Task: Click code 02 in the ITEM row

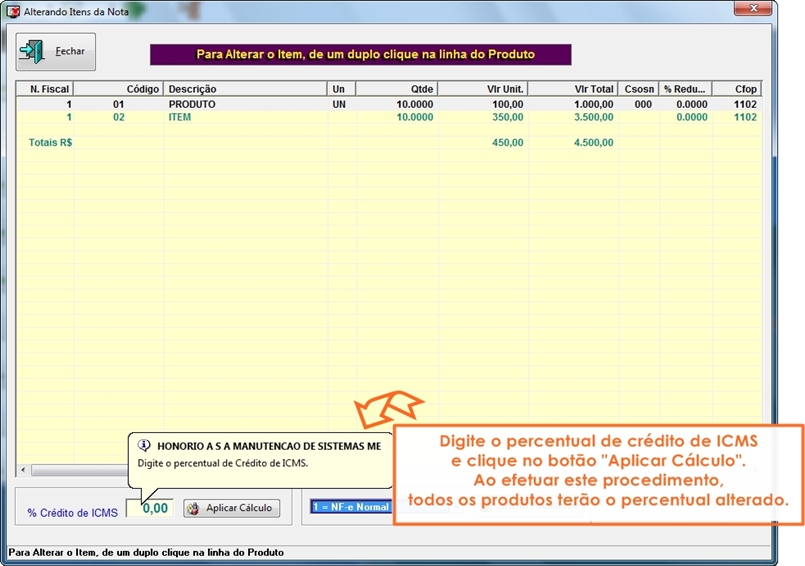Action: [x=119, y=117]
